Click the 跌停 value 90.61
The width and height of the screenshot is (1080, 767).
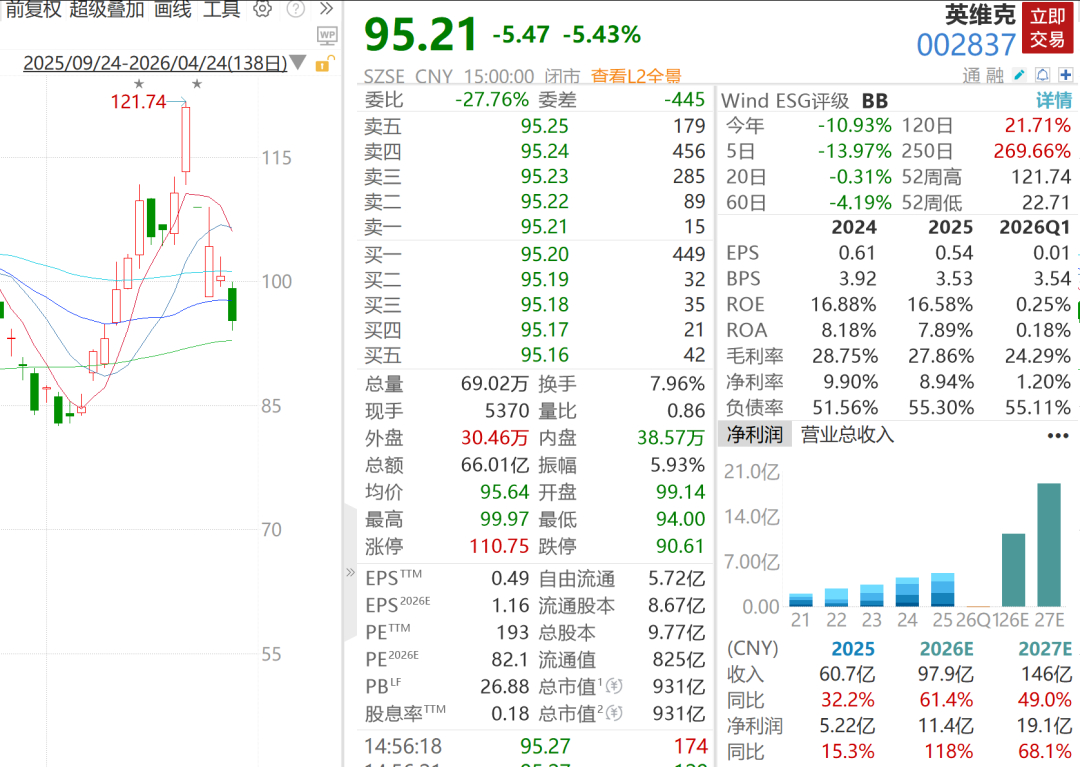click(x=680, y=546)
